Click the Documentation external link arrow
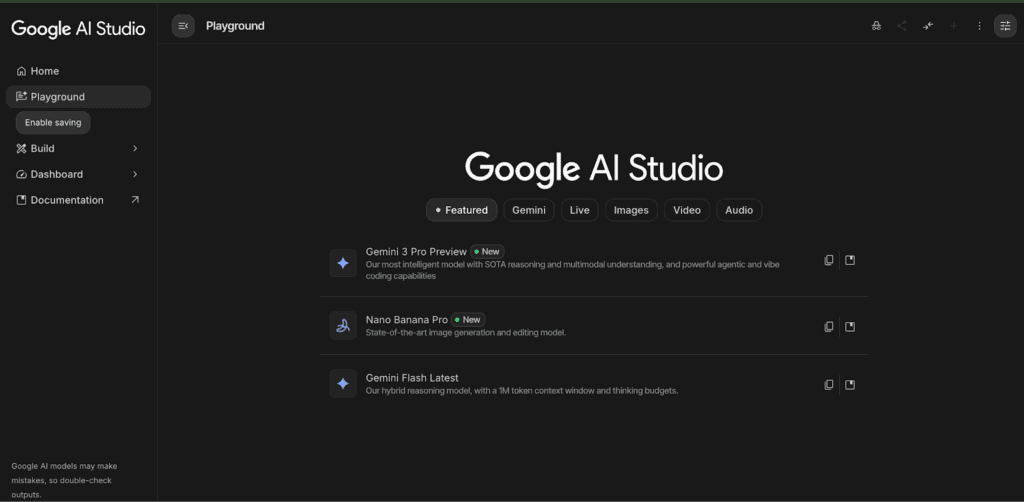1024x502 pixels. click(135, 200)
